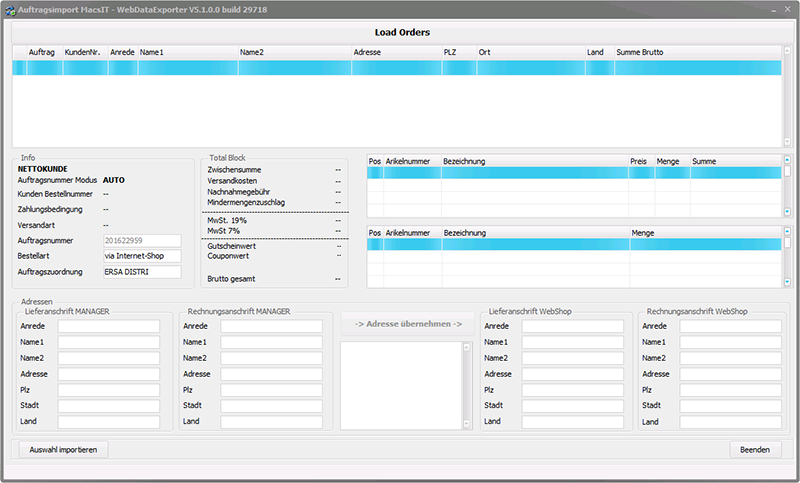Click the Summe Brutto column header
The width and height of the screenshot is (800, 483).
tap(640, 52)
